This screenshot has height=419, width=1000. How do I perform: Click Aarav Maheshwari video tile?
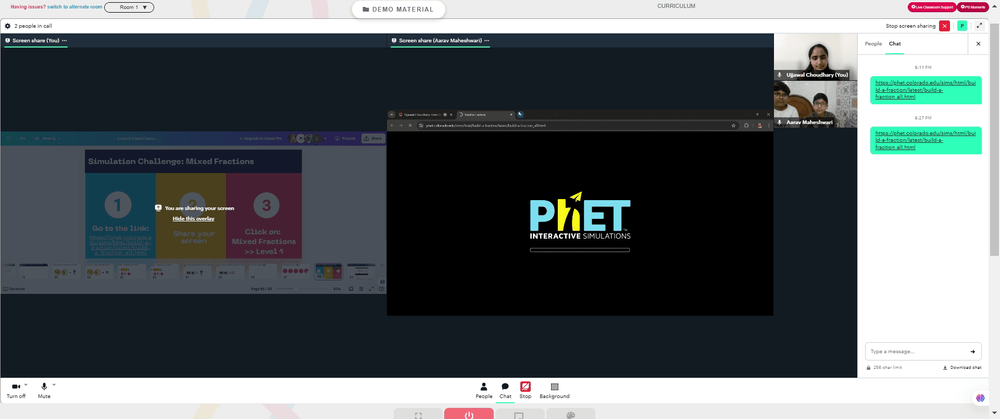coord(815,104)
